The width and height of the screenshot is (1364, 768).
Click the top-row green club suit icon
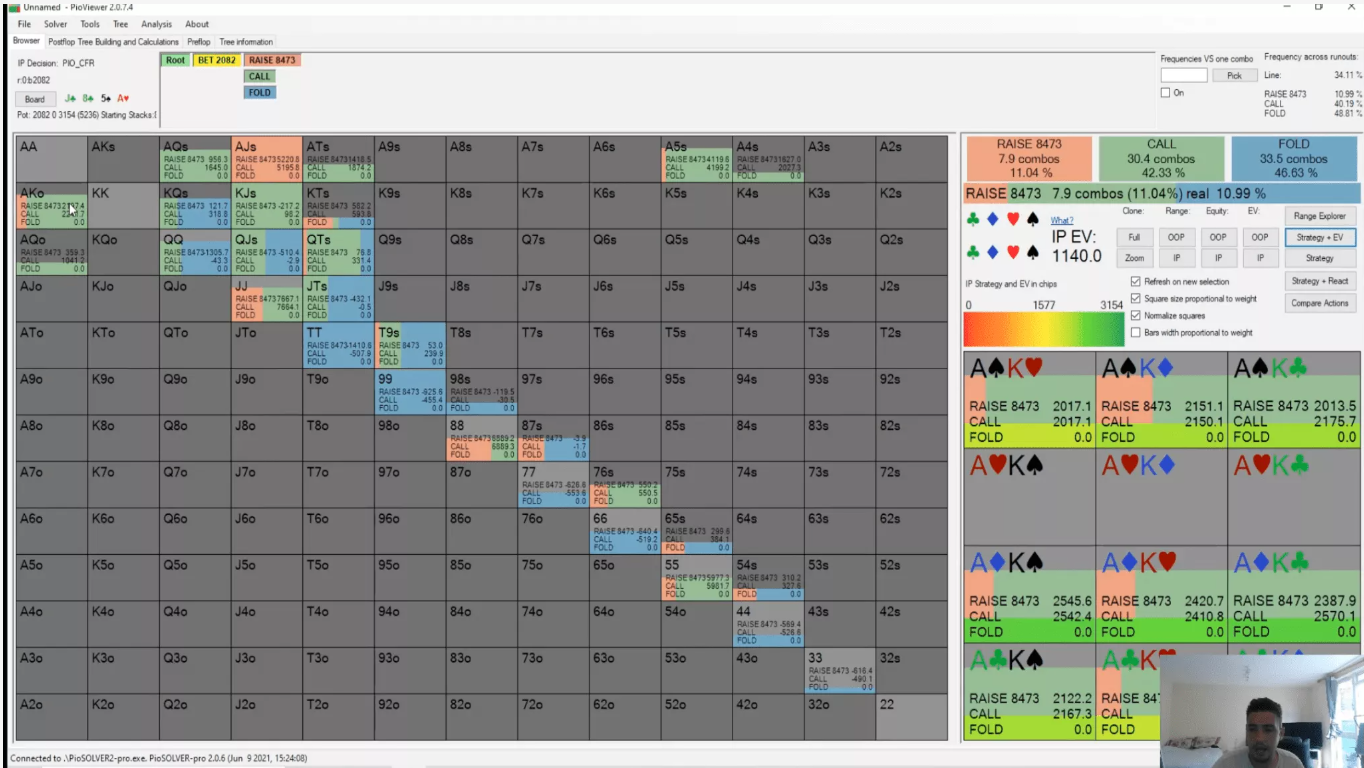tap(972, 220)
